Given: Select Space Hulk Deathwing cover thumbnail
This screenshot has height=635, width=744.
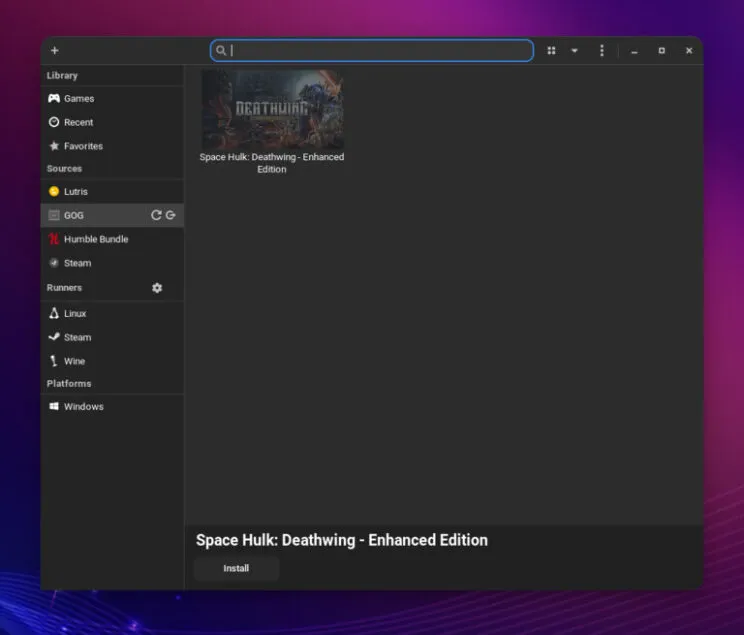Looking at the screenshot, I should (272, 109).
